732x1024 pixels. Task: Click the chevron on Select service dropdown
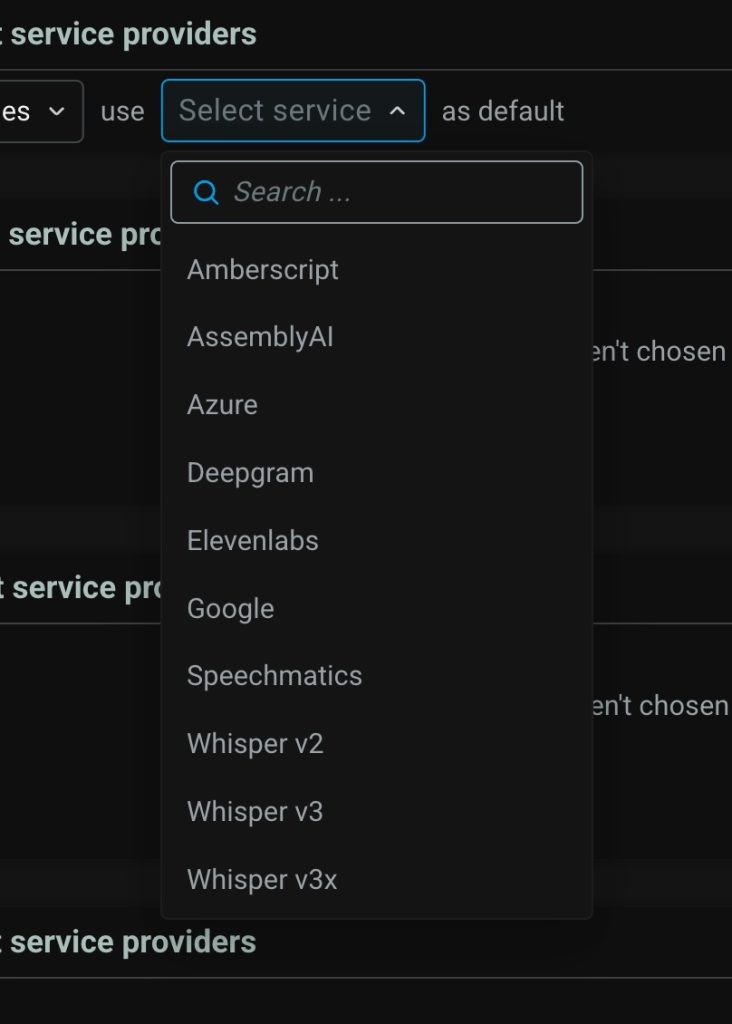[x=397, y=111]
